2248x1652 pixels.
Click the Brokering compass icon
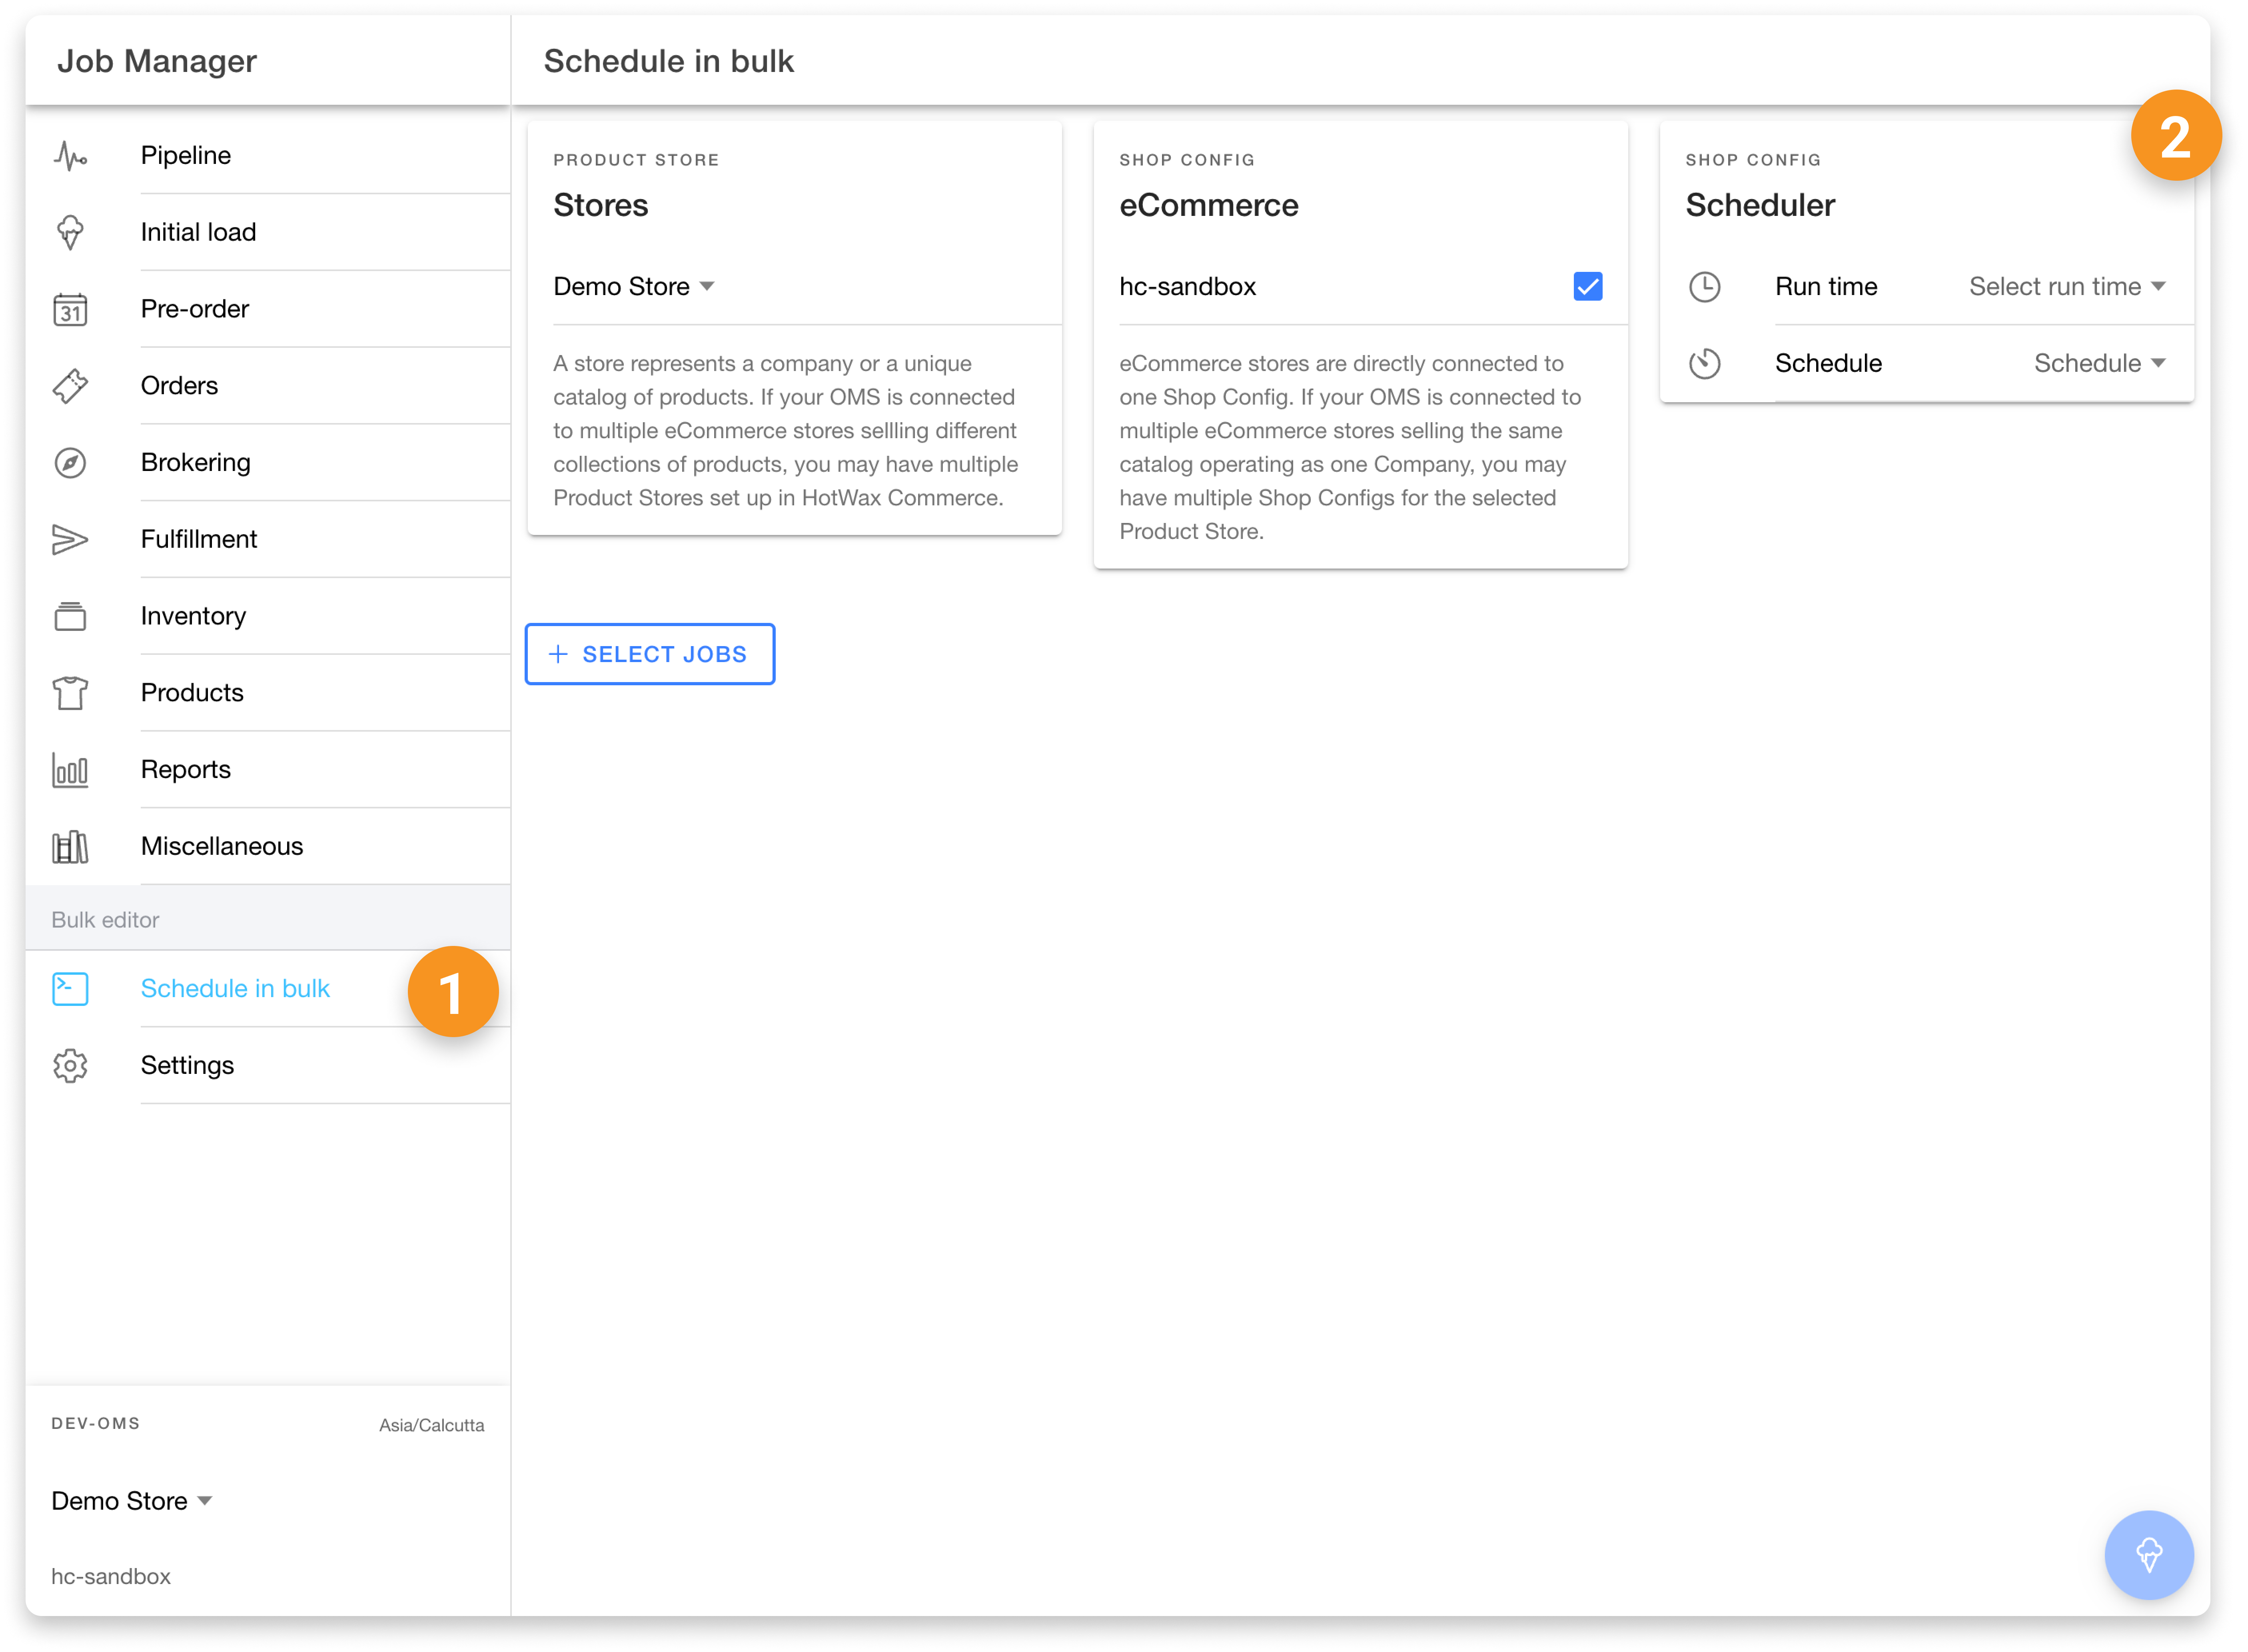pyautogui.click(x=70, y=463)
